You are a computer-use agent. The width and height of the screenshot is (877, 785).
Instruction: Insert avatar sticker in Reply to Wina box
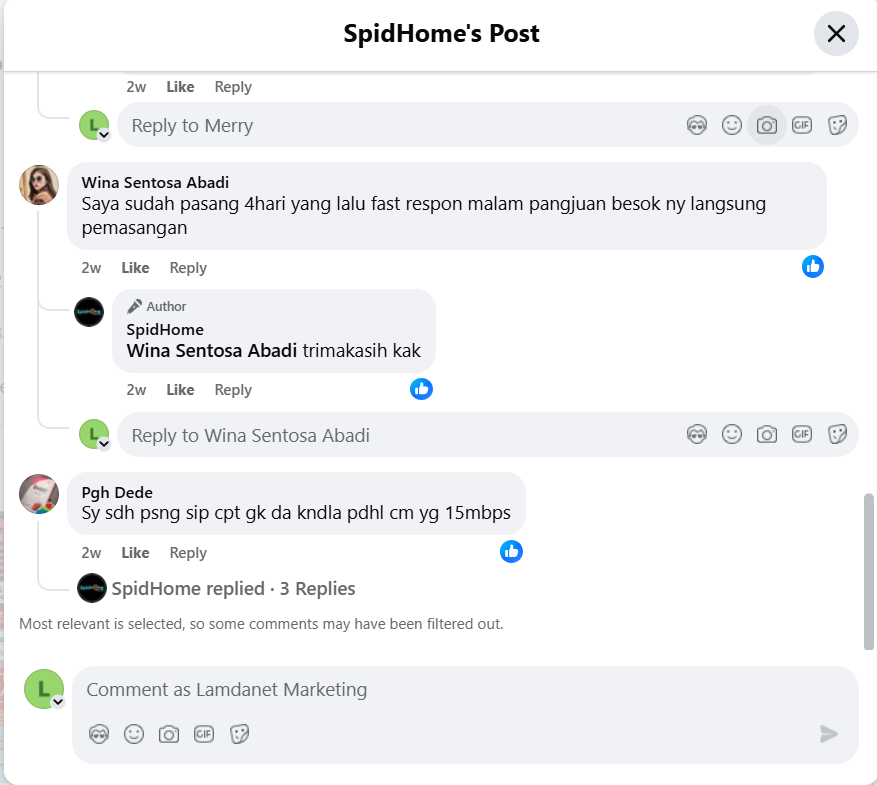click(697, 434)
